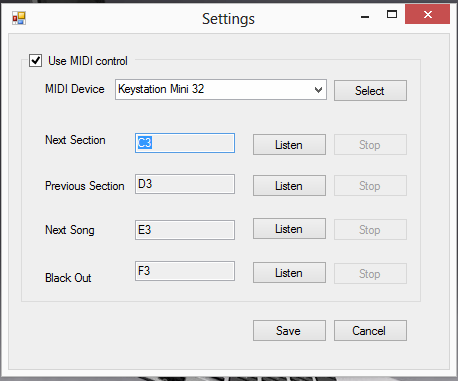Viewport: 458px width, 381px height.
Task: Click Stop beside Previous Section
Action: (370, 186)
